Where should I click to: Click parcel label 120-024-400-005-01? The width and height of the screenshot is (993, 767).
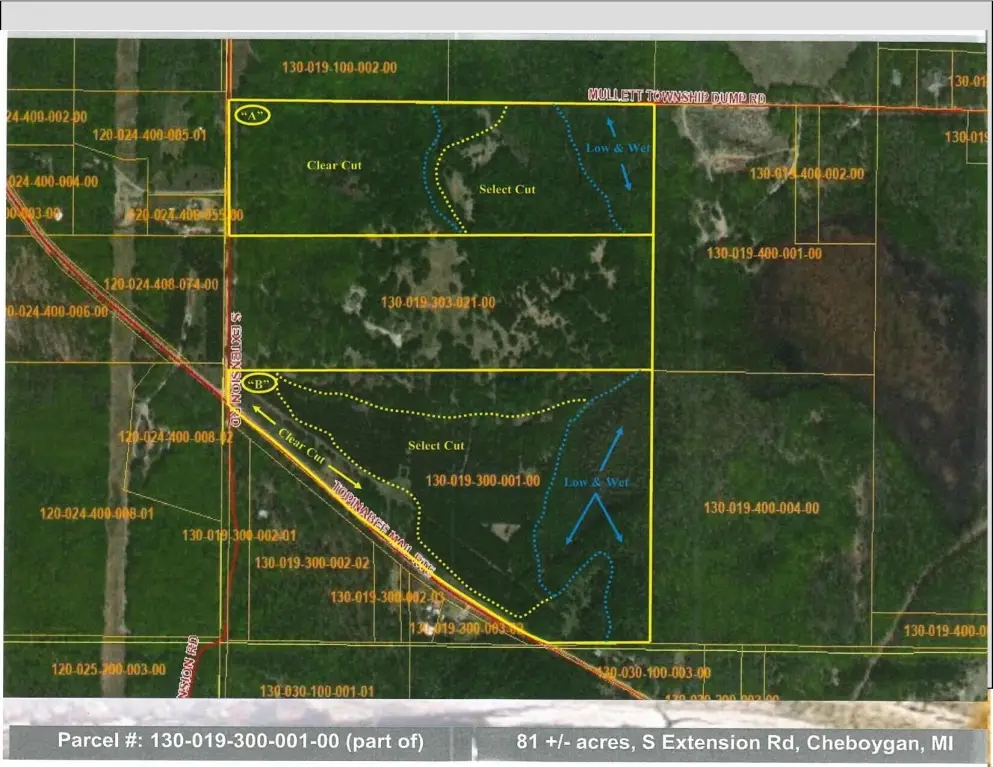(149, 135)
